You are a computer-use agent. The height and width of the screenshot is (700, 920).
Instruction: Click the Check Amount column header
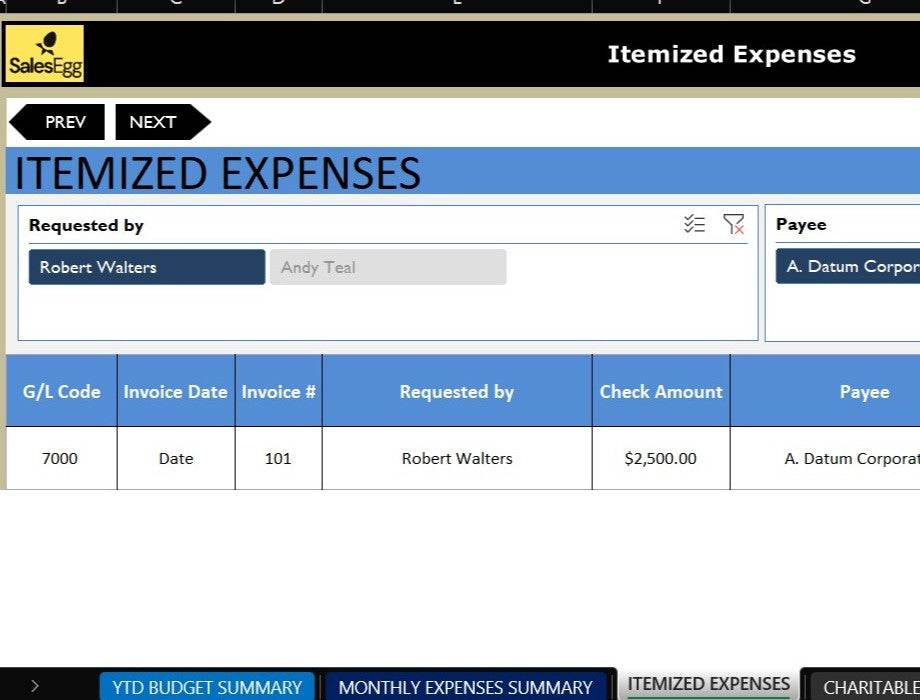point(661,392)
